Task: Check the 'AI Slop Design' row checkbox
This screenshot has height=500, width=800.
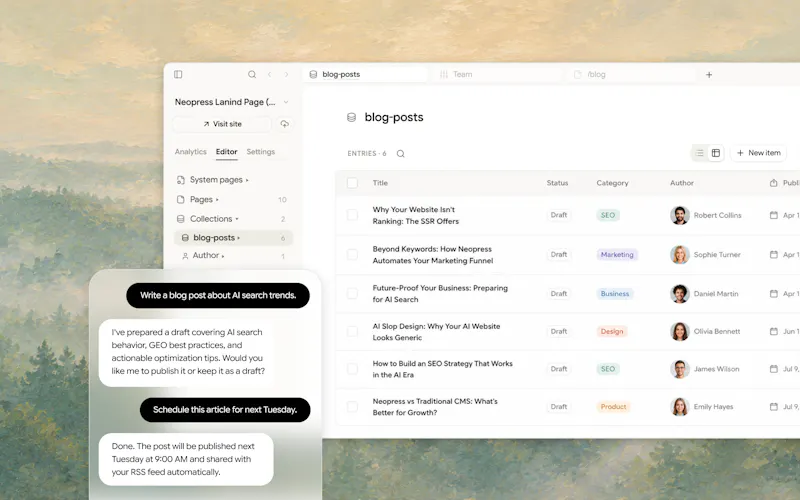Action: pyautogui.click(x=352, y=332)
